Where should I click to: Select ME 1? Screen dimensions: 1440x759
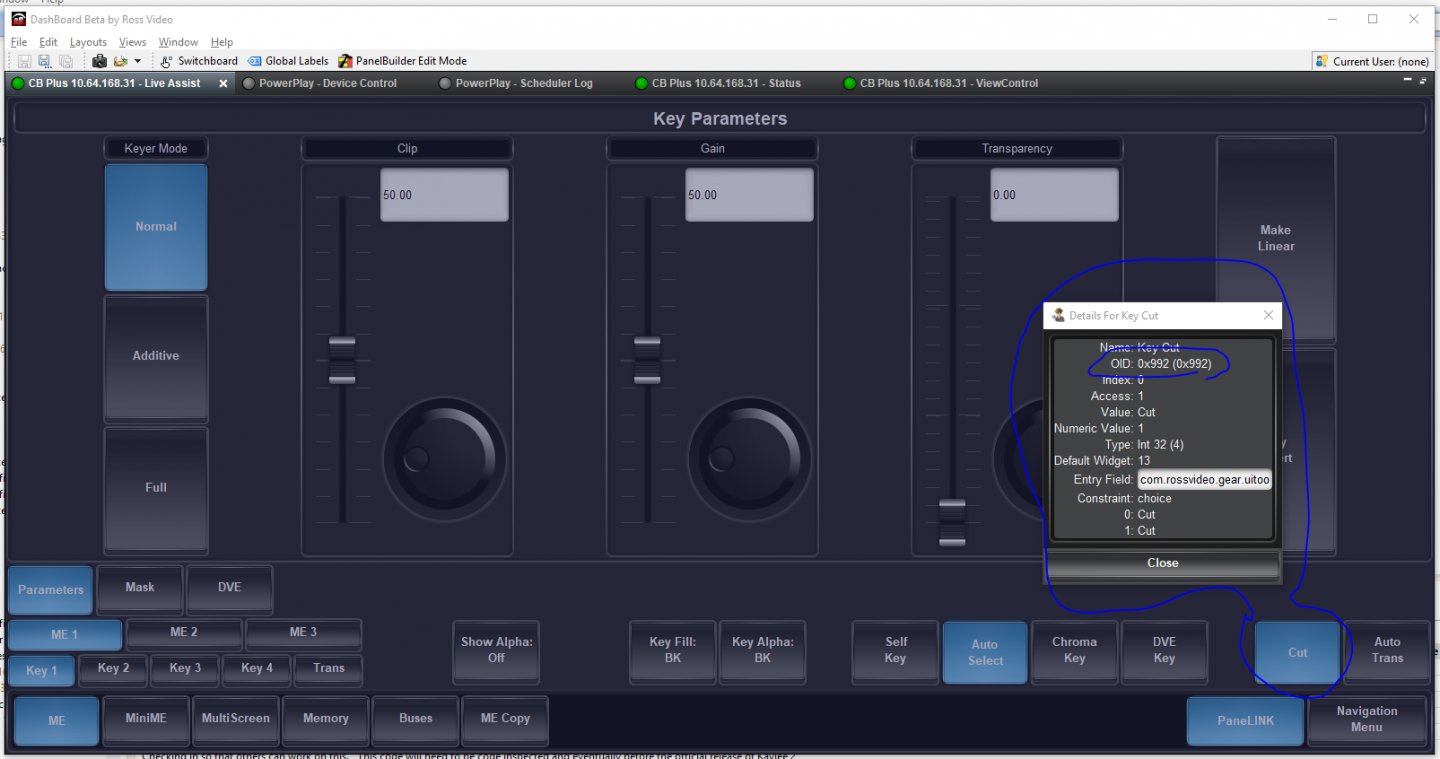pos(65,634)
